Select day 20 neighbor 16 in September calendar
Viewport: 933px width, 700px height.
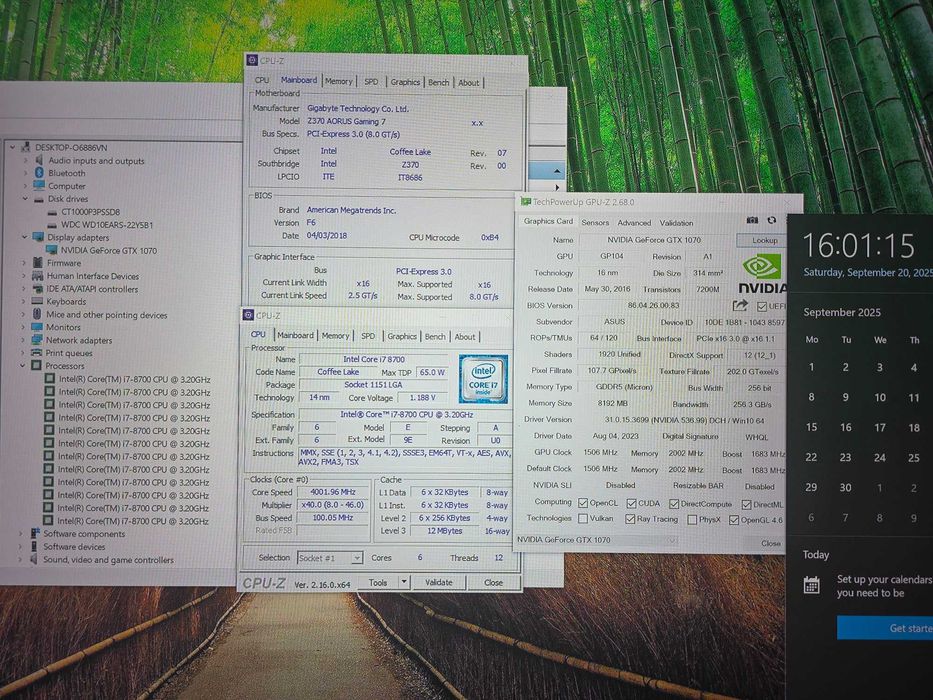[x=846, y=427]
